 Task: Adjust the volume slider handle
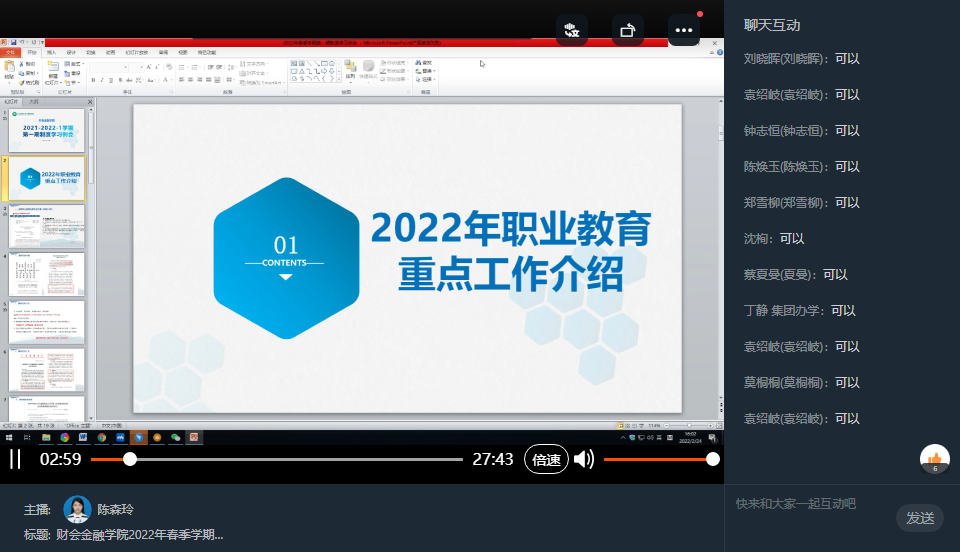pos(712,459)
